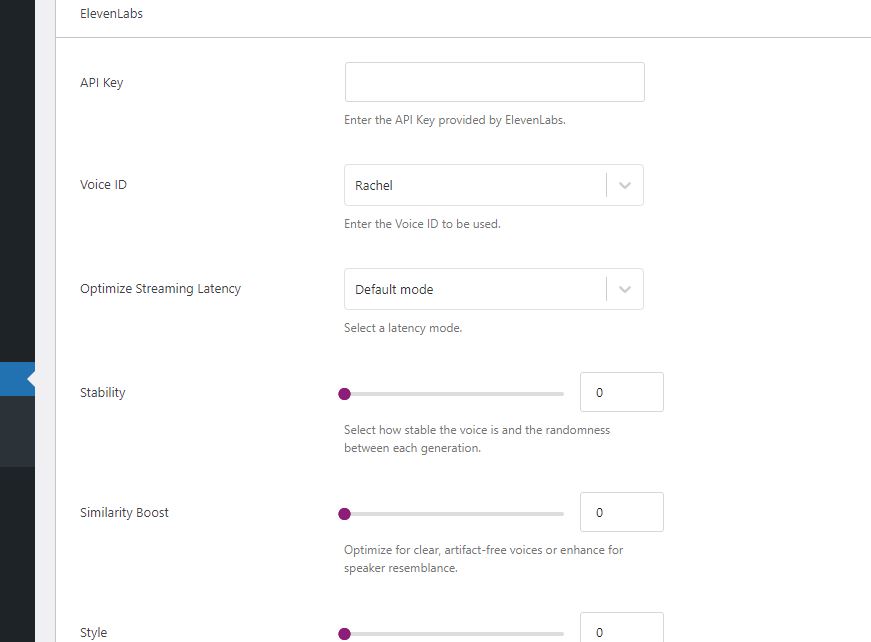The height and width of the screenshot is (642, 871).
Task: Click the Default mode dropdown arrow icon
Action: pos(624,289)
